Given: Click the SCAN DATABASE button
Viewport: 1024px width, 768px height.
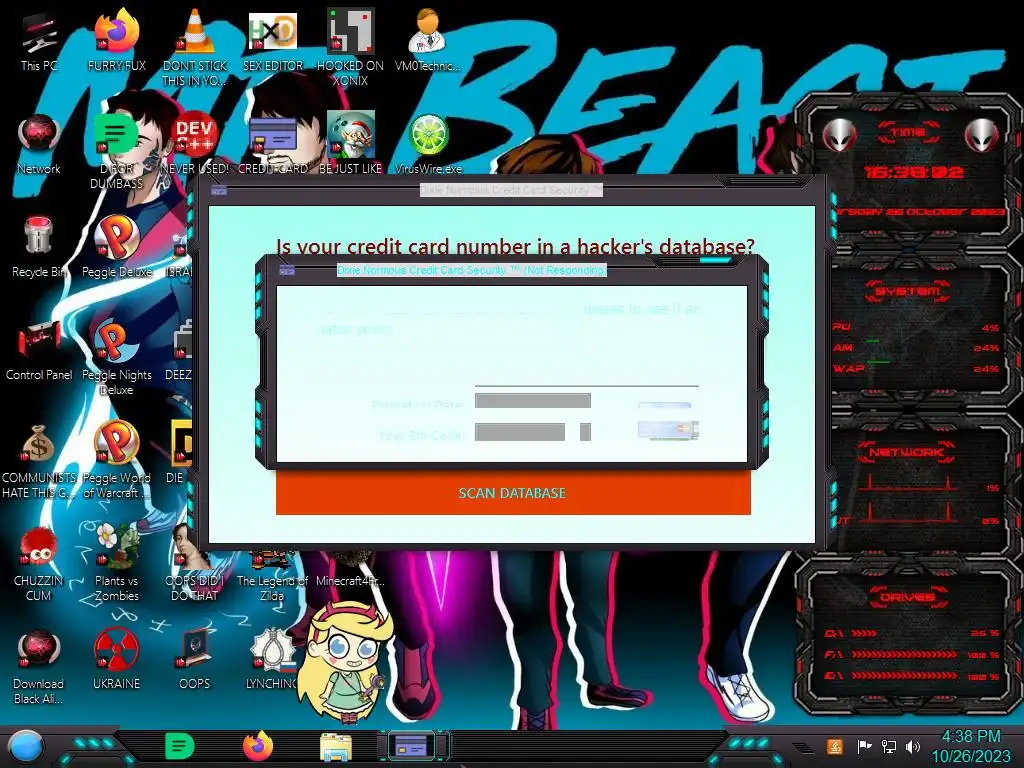Looking at the screenshot, I should 513,492.
